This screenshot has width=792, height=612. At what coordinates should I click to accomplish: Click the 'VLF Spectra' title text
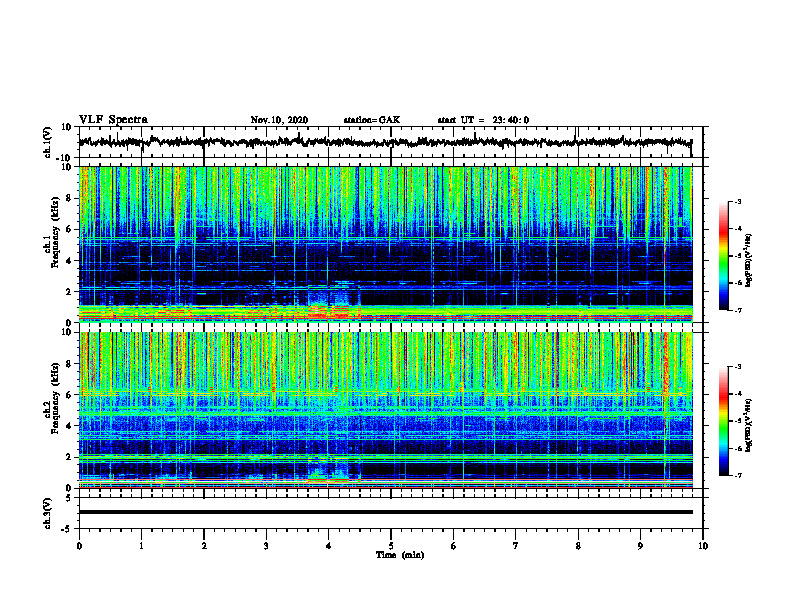click(113, 120)
